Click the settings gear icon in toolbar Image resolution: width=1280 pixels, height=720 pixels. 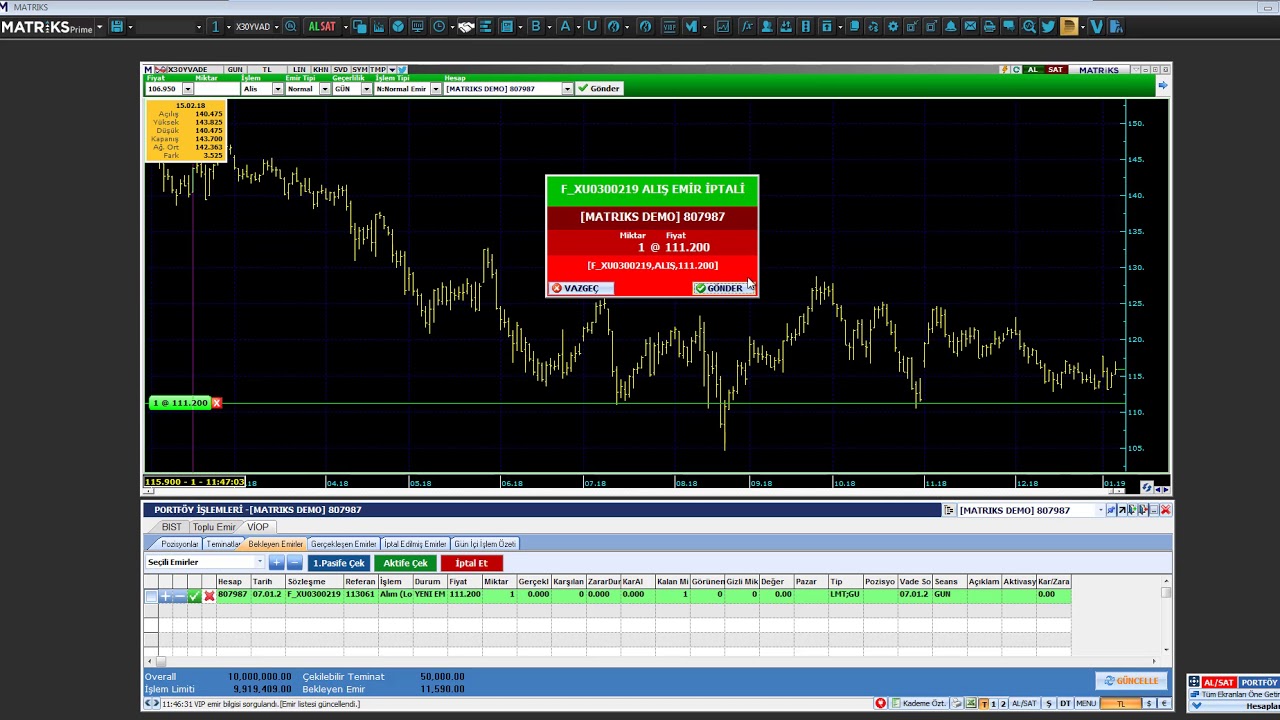coord(893,27)
